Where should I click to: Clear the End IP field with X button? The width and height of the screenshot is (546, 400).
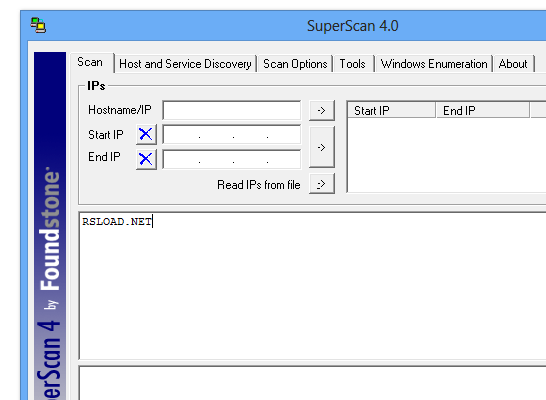[146, 159]
